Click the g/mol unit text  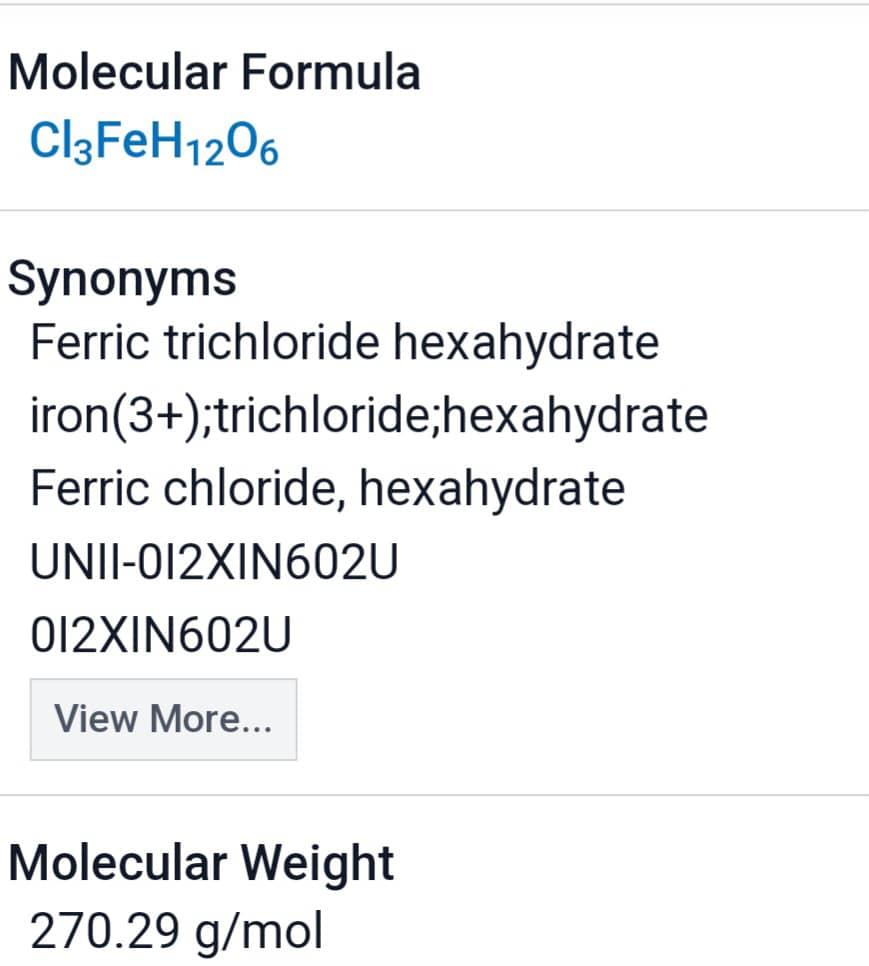[259, 933]
